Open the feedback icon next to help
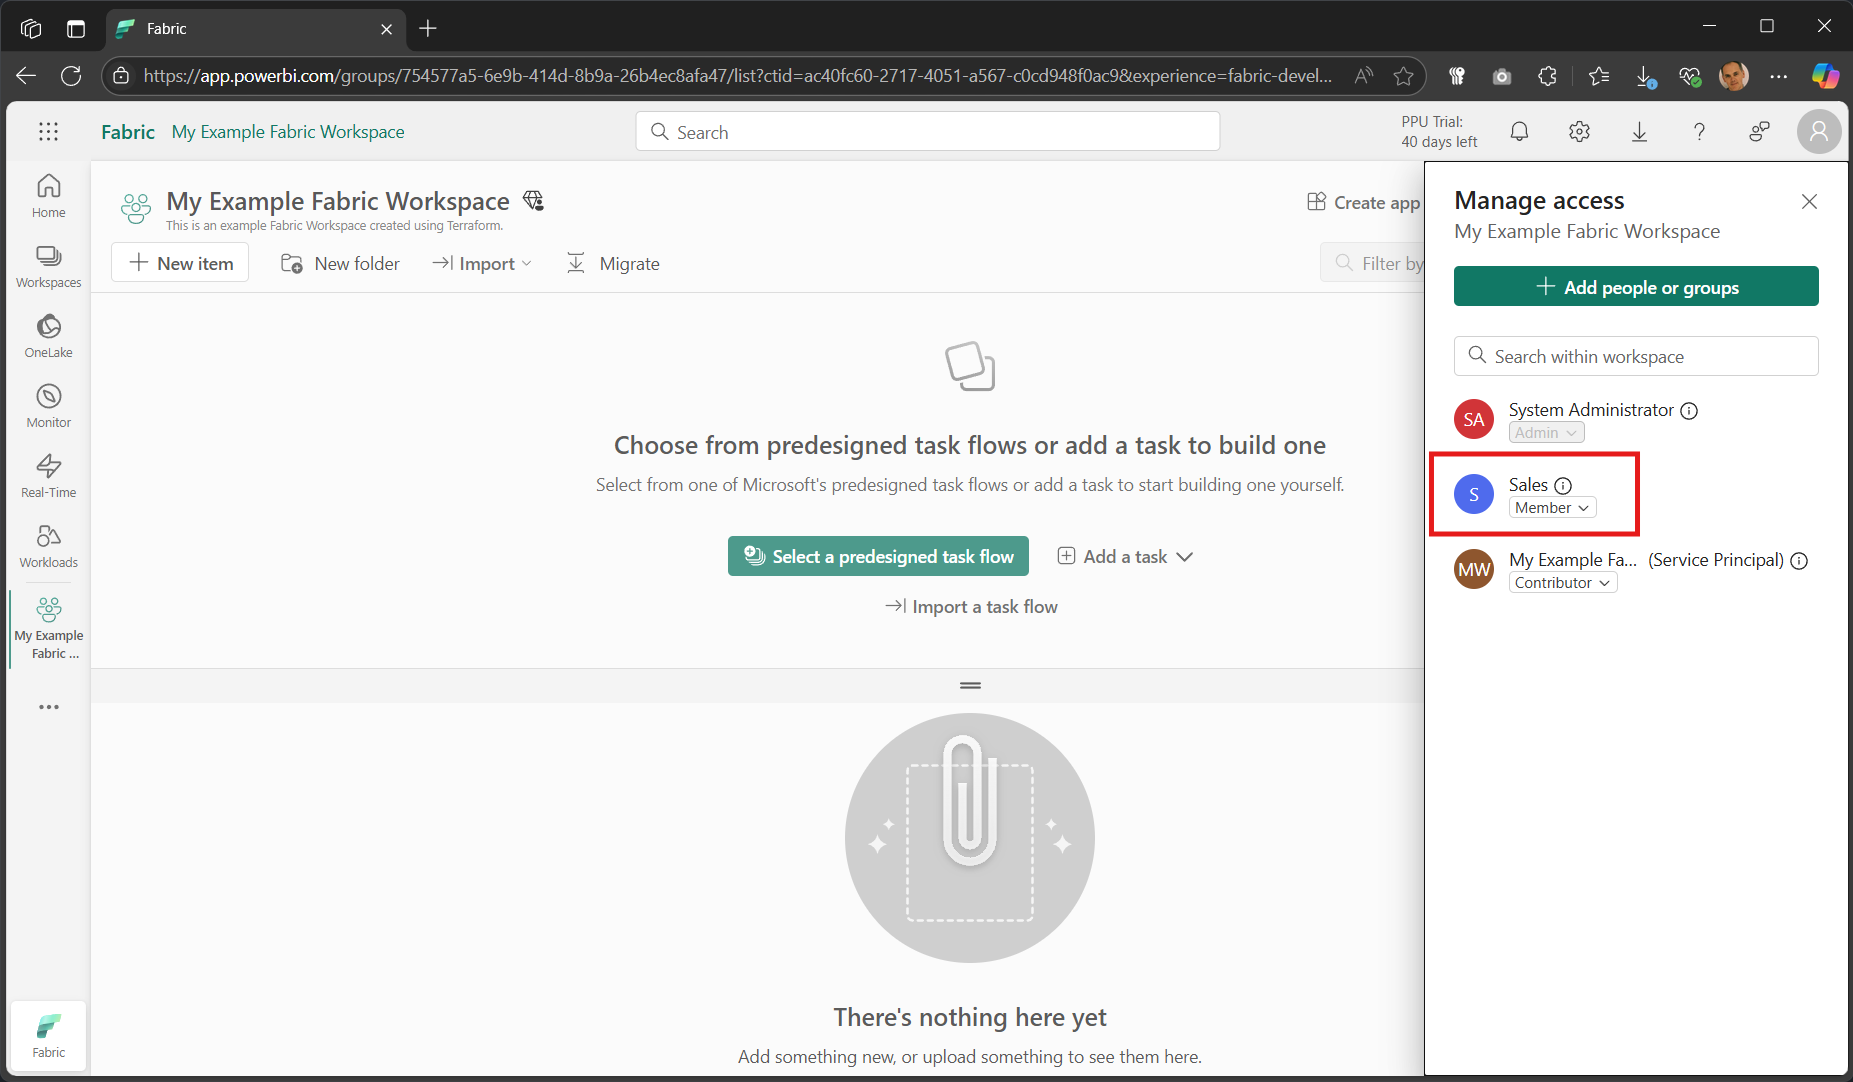Image resolution: width=1853 pixels, height=1082 pixels. (1759, 131)
